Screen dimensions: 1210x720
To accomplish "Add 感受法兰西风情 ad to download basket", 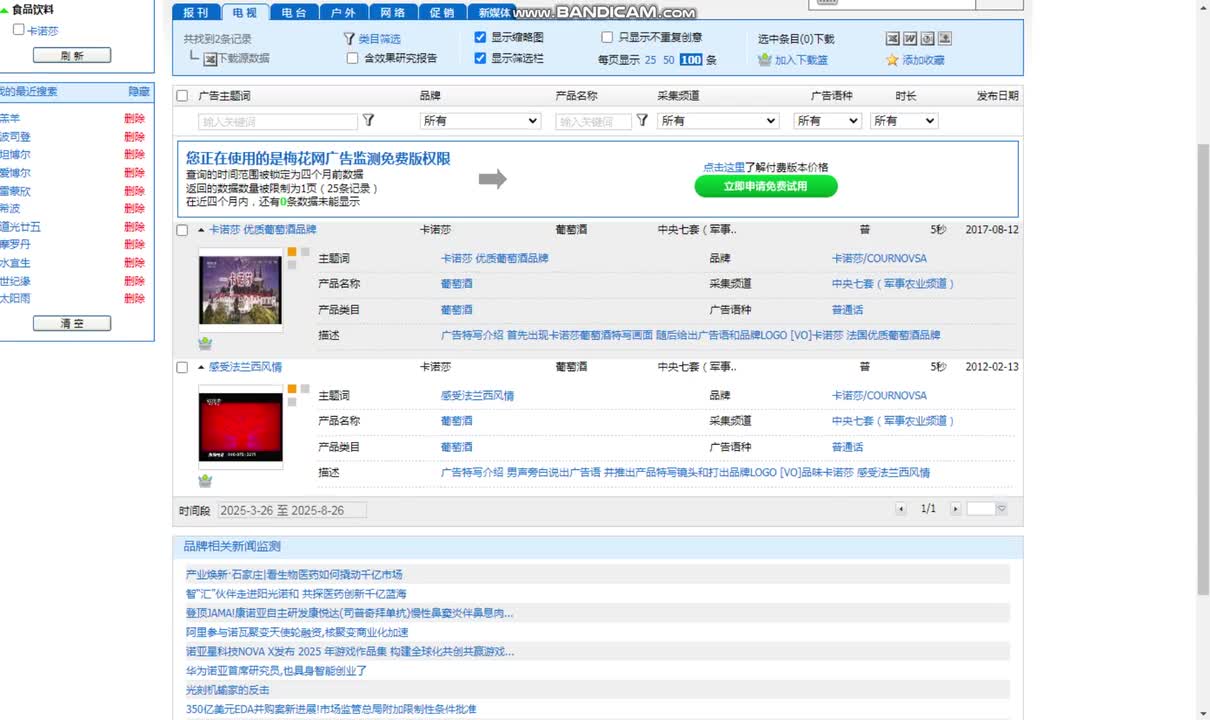I will [205, 480].
